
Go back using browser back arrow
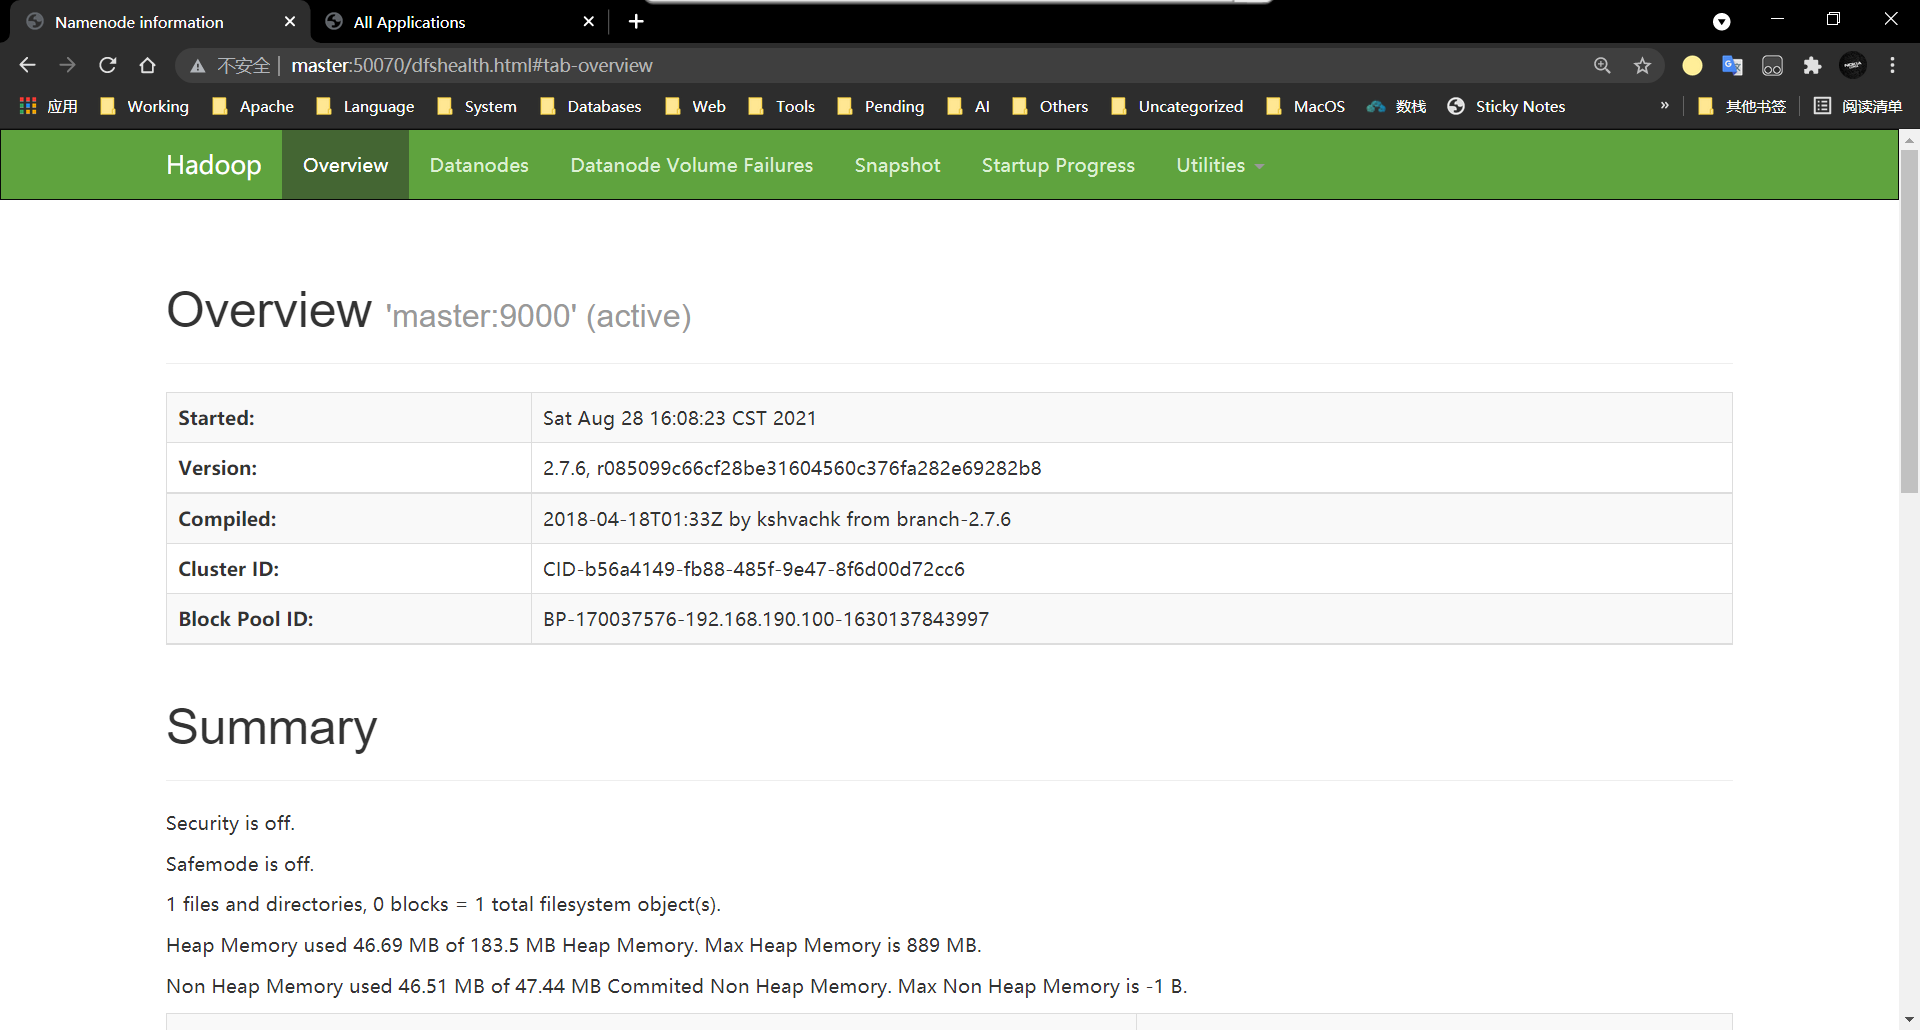click(x=27, y=65)
